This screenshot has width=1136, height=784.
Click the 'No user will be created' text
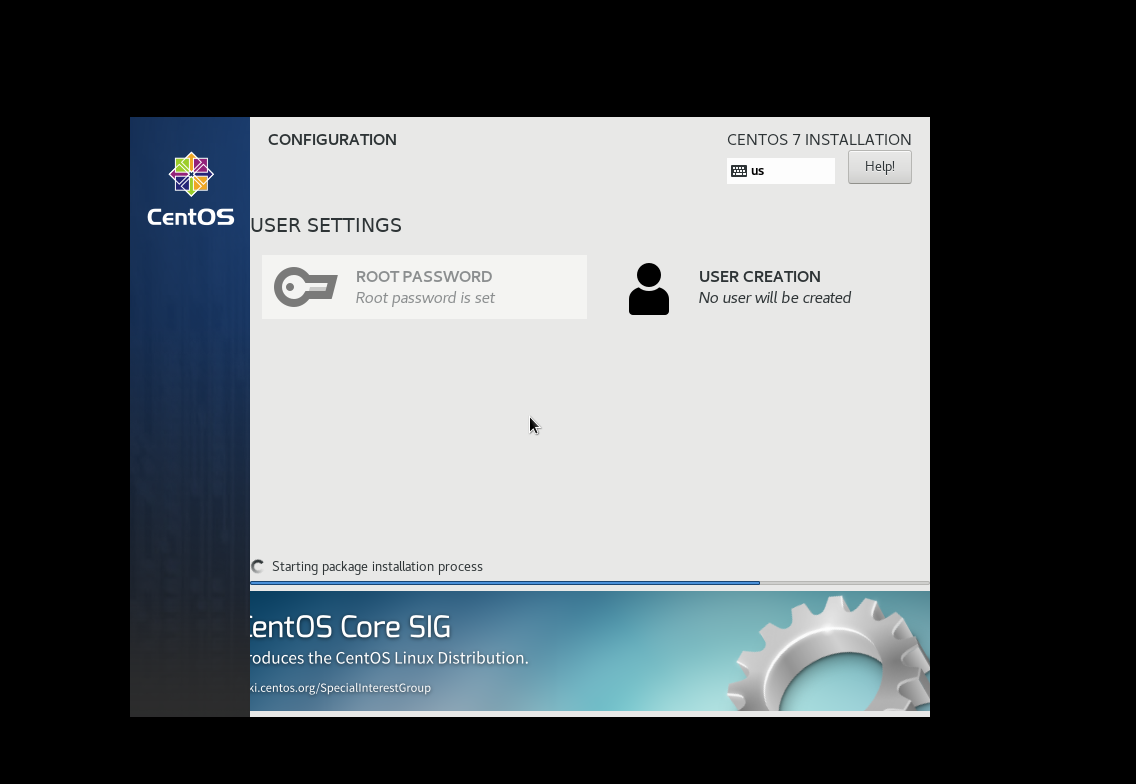click(x=774, y=298)
